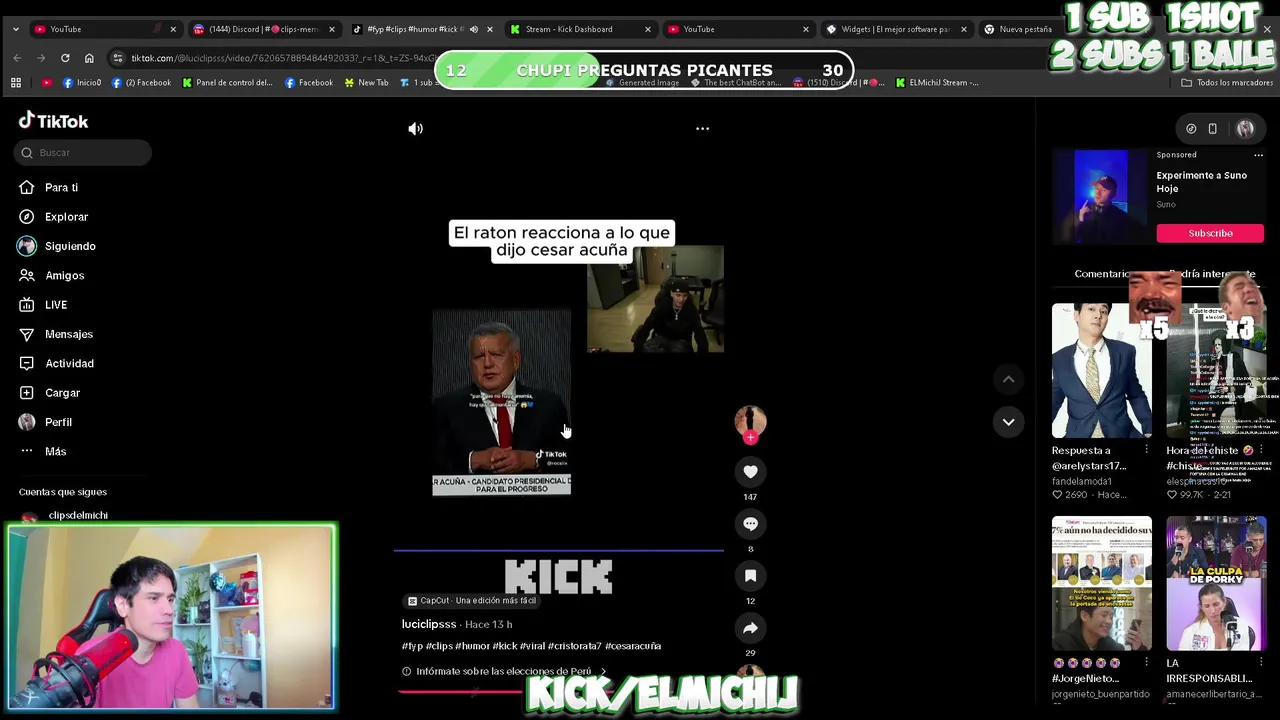
Task: Go back with the browser back arrow
Action: (17, 58)
